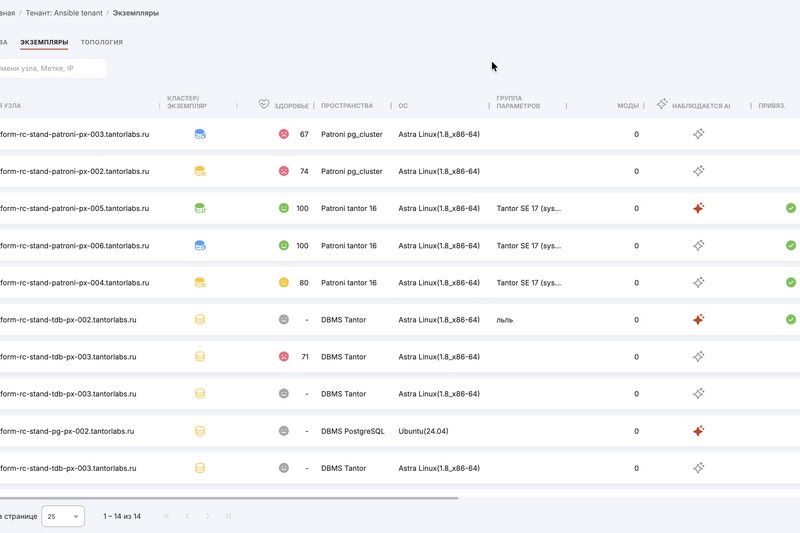Click yellow cluster icon for patroni-px-002 row
The width and height of the screenshot is (800, 533).
click(200, 171)
